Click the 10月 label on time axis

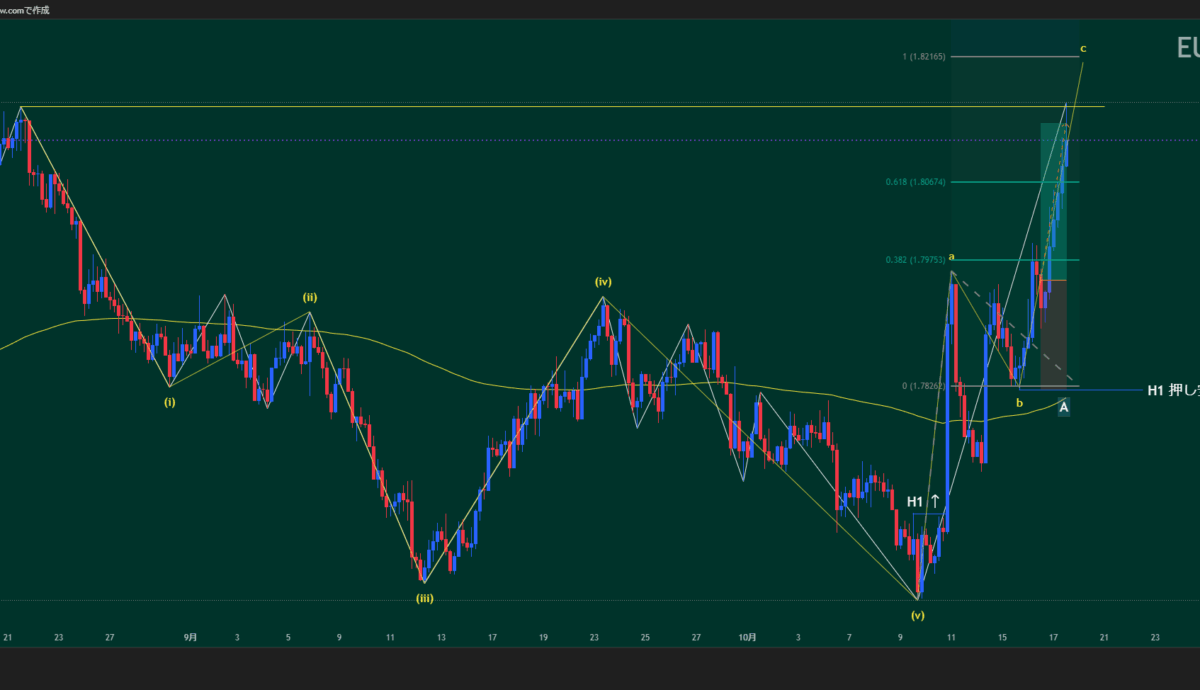tap(747, 637)
